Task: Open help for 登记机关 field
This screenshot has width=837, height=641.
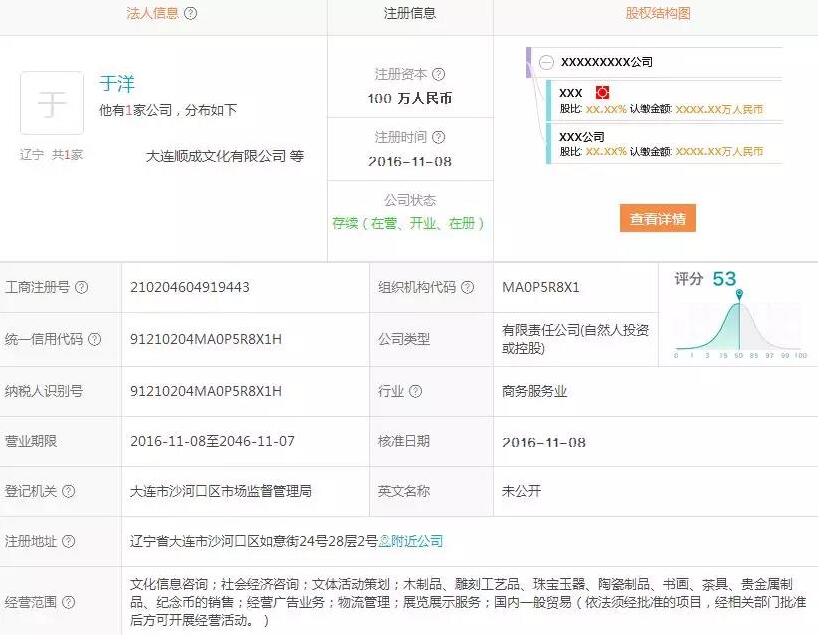Action: click(68, 492)
